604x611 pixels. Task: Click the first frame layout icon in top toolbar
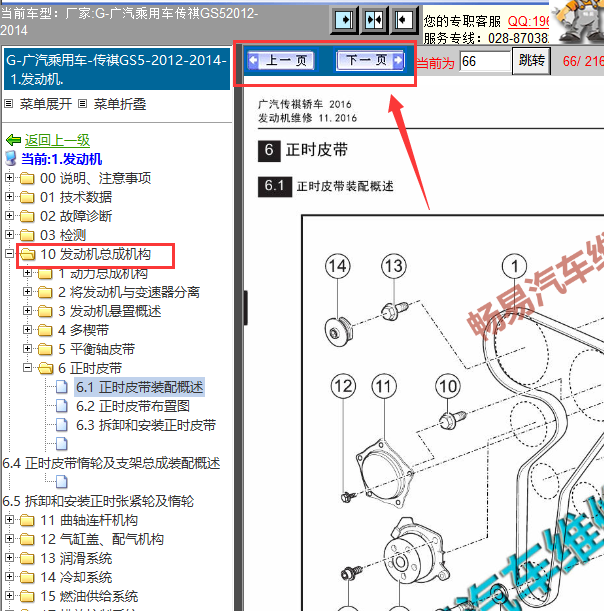click(x=343, y=20)
